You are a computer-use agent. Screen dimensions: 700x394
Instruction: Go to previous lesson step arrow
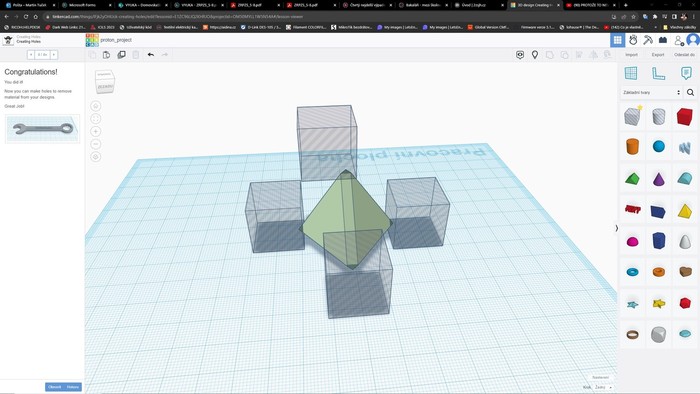[x=30, y=54]
